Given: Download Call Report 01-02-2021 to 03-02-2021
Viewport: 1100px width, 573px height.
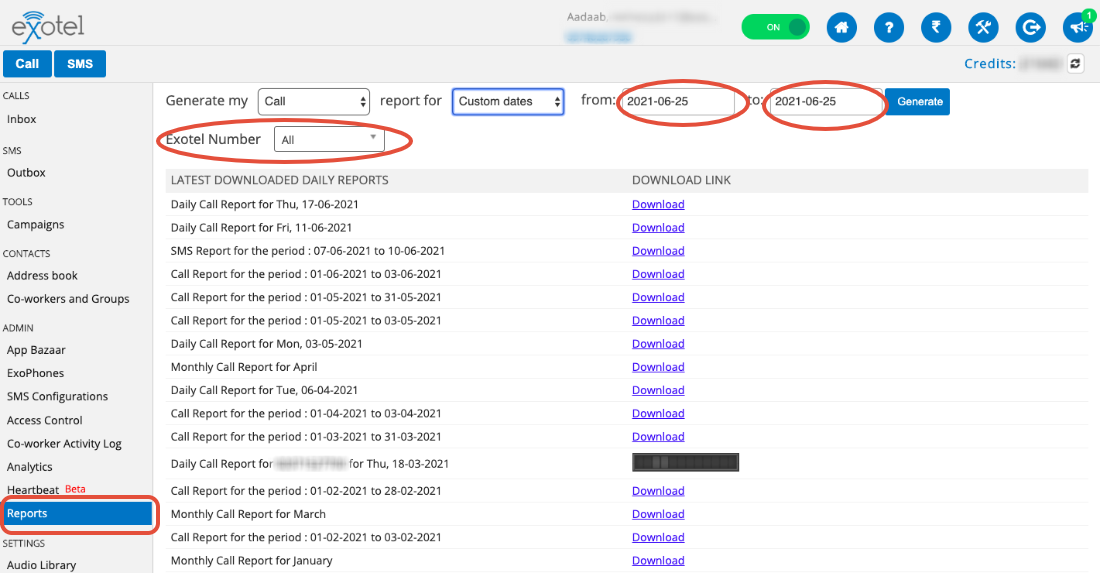Looking at the screenshot, I should 658,537.
